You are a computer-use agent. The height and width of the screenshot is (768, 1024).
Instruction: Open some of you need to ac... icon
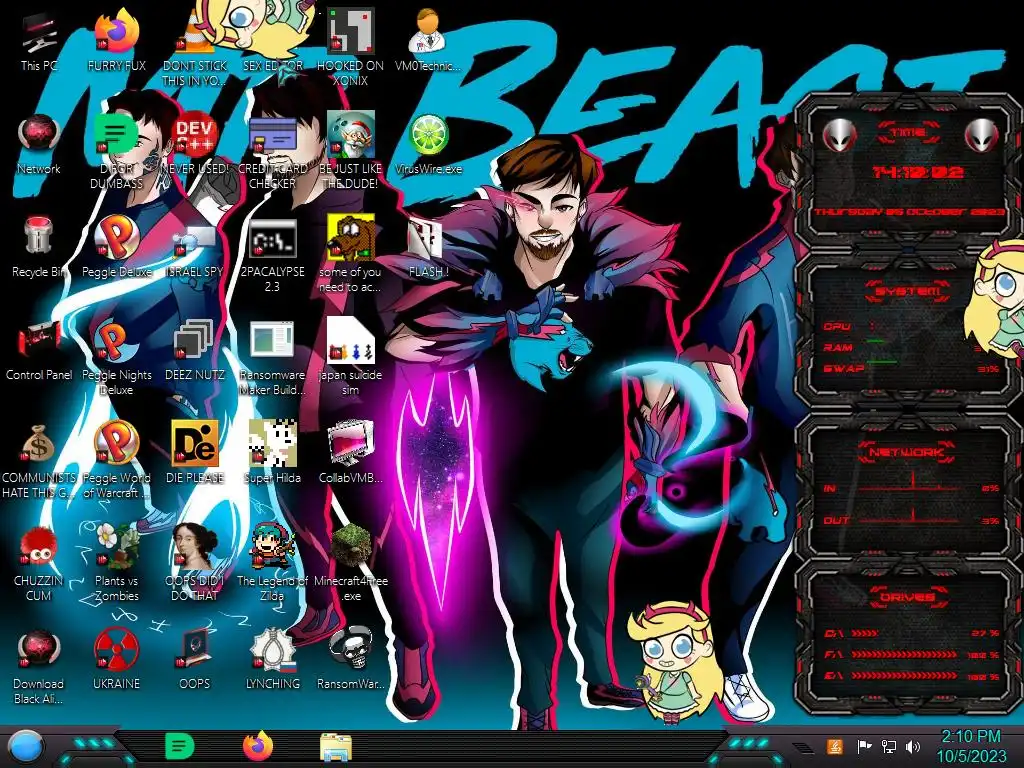click(351, 255)
